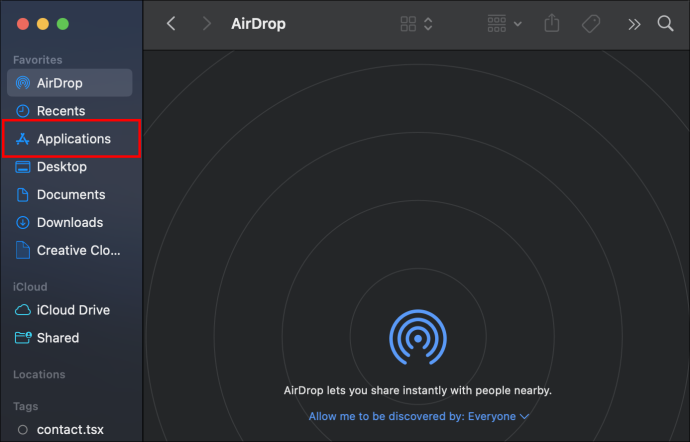Image resolution: width=690 pixels, height=442 pixels.
Task: Open the Creative Cloud sidebar item
Action: click(70, 250)
